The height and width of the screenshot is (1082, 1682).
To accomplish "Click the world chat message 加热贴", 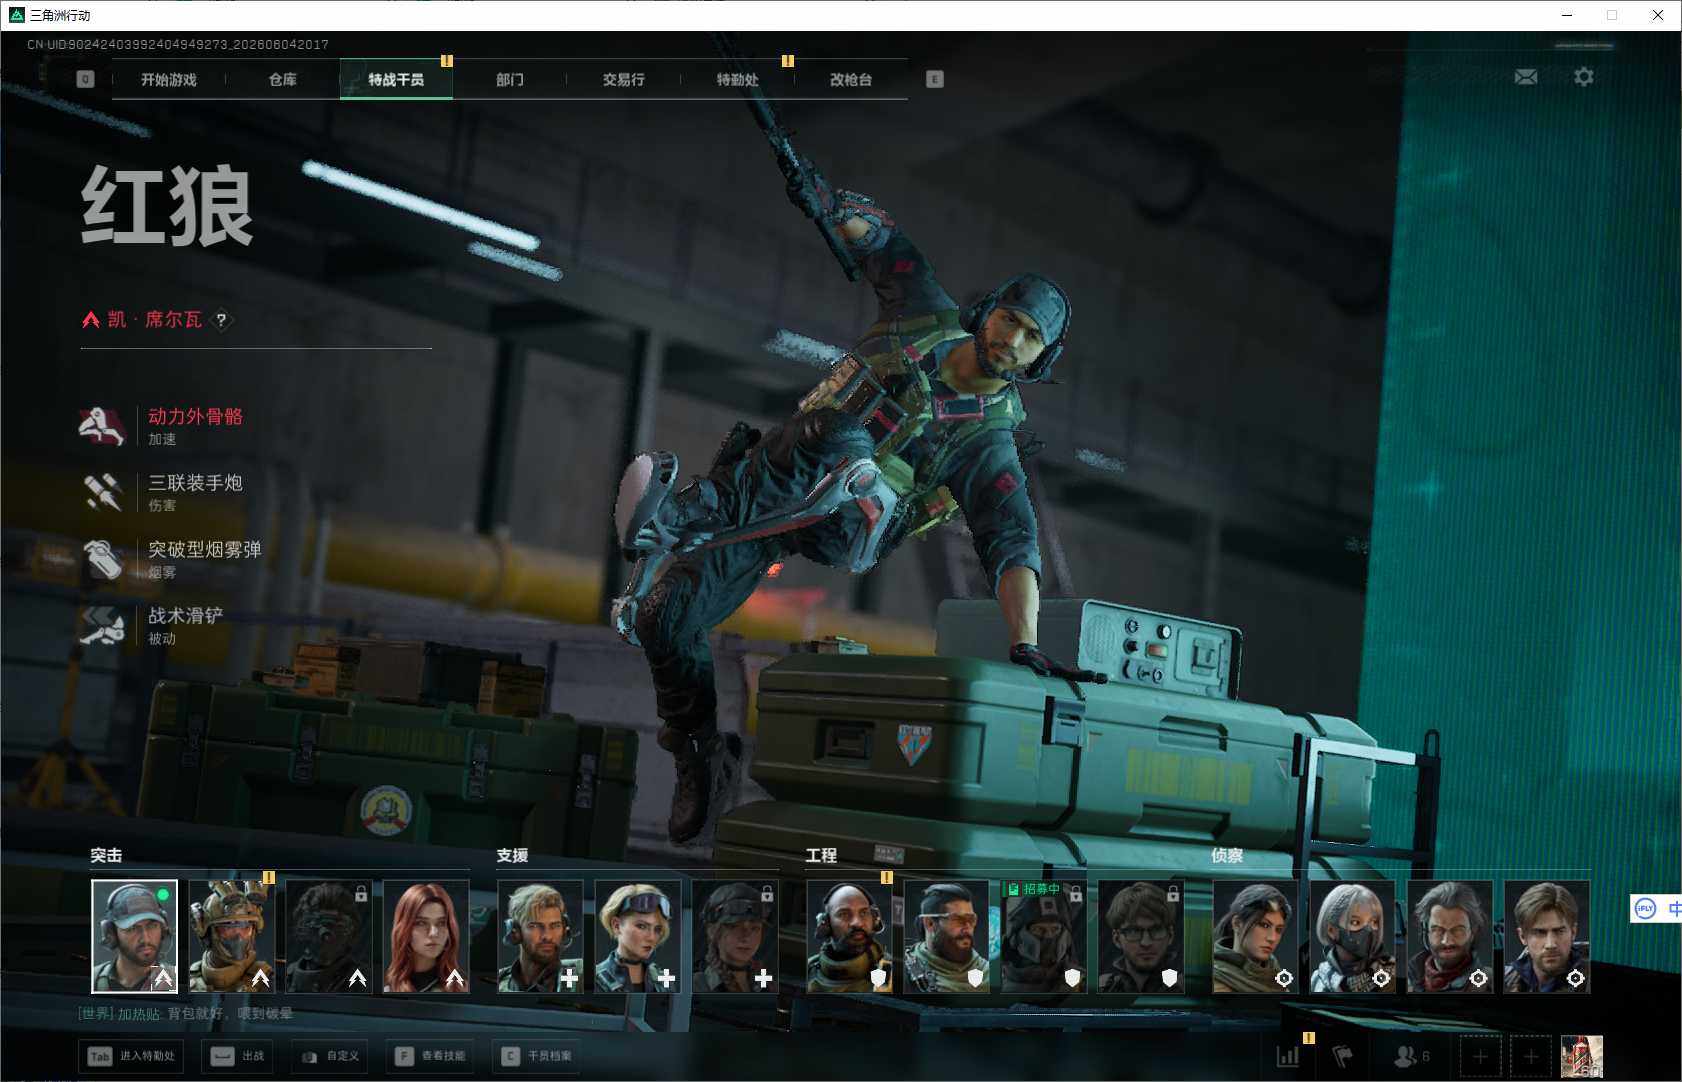I will 186,1014.
